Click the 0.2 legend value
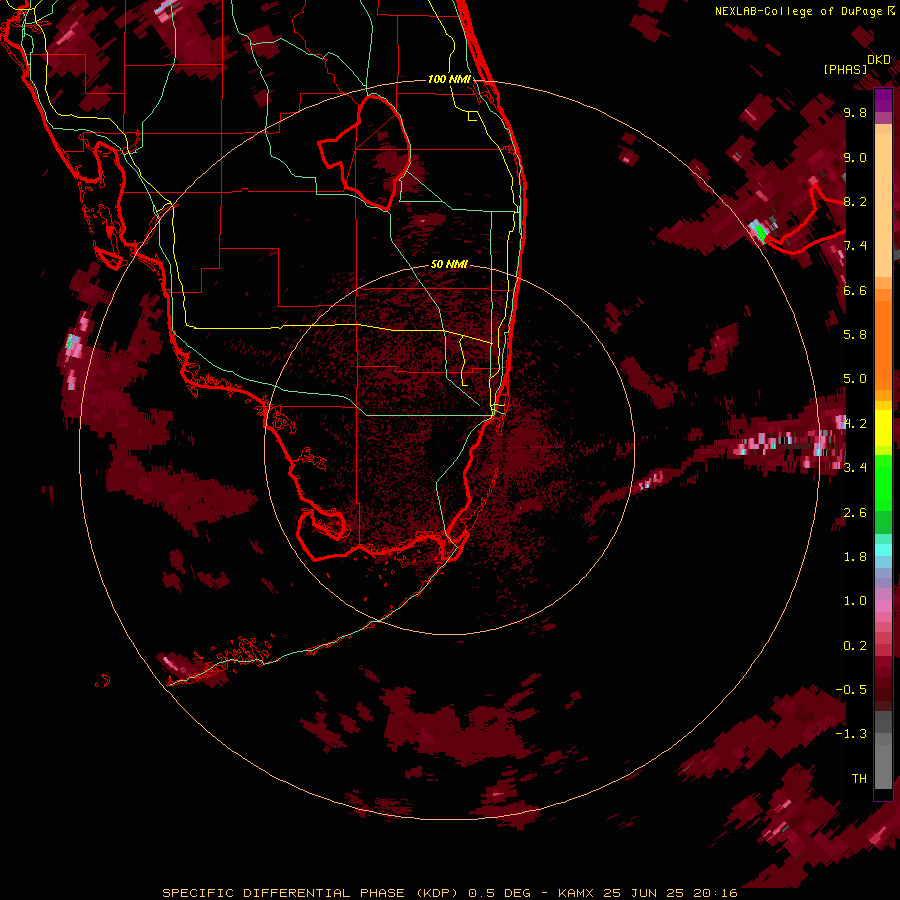The height and width of the screenshot is (900, 900). pyautogui.click(x=855, y=645)
